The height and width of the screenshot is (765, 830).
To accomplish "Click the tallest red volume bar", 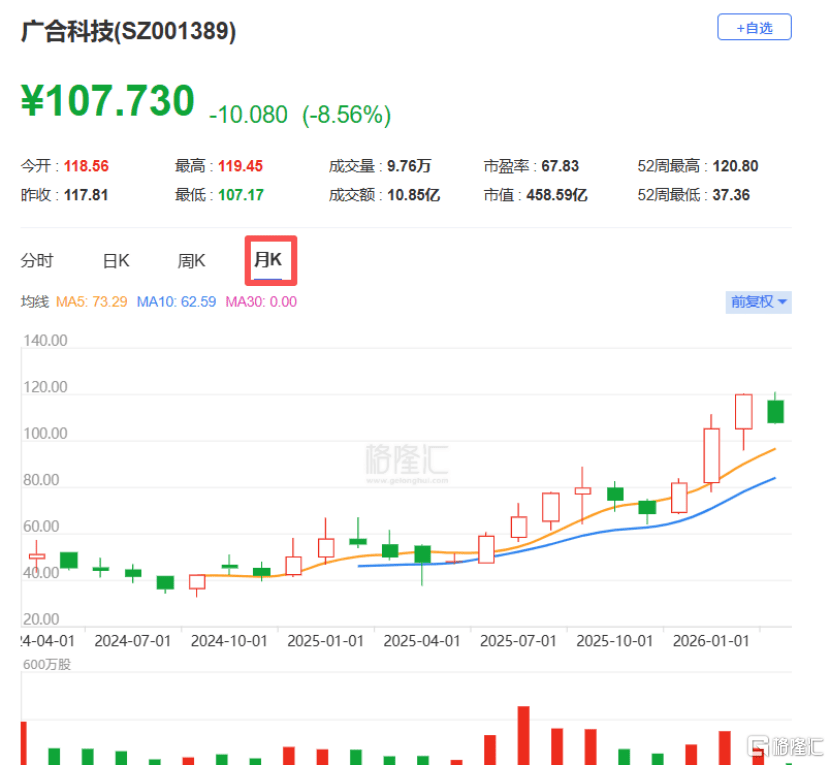I will 523,735.
